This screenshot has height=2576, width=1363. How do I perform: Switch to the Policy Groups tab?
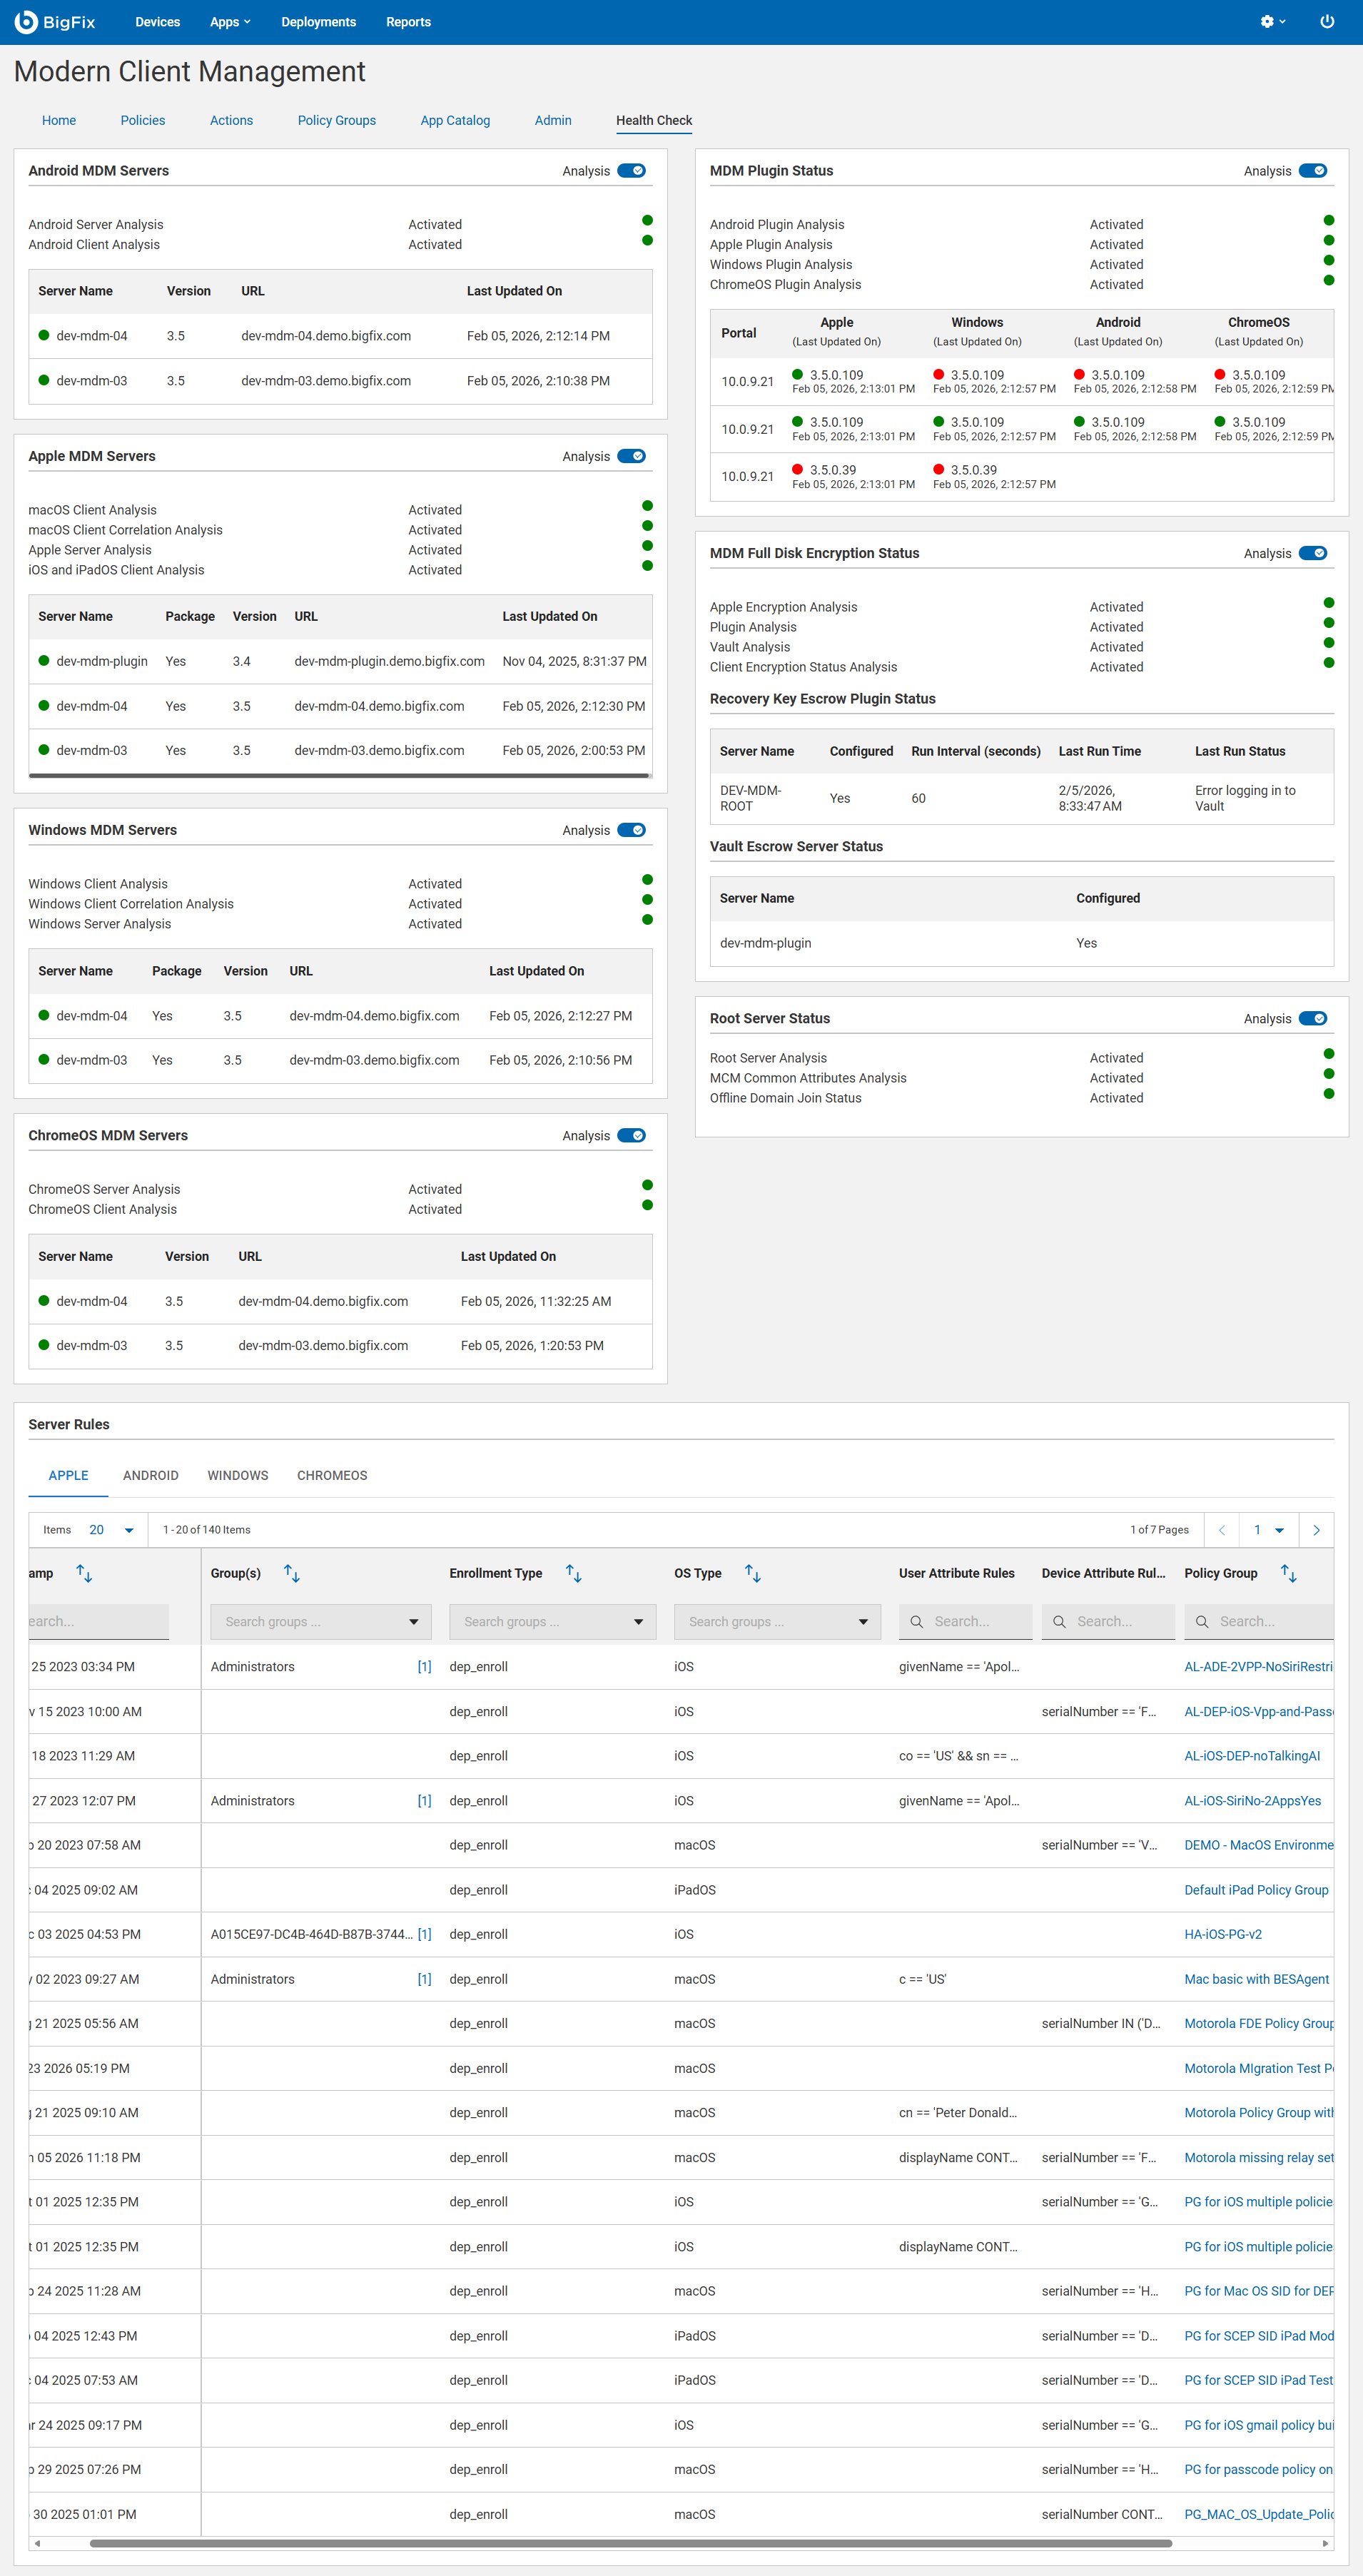(x=337, y=120)
